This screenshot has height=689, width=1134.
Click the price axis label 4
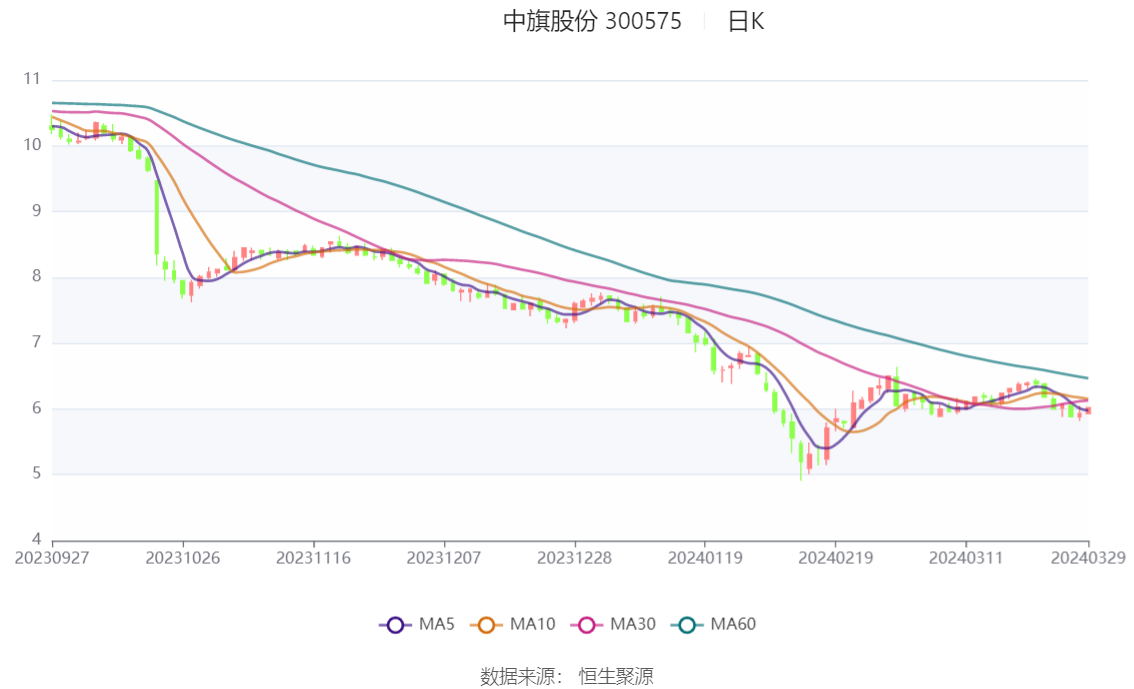coord(36,539)
